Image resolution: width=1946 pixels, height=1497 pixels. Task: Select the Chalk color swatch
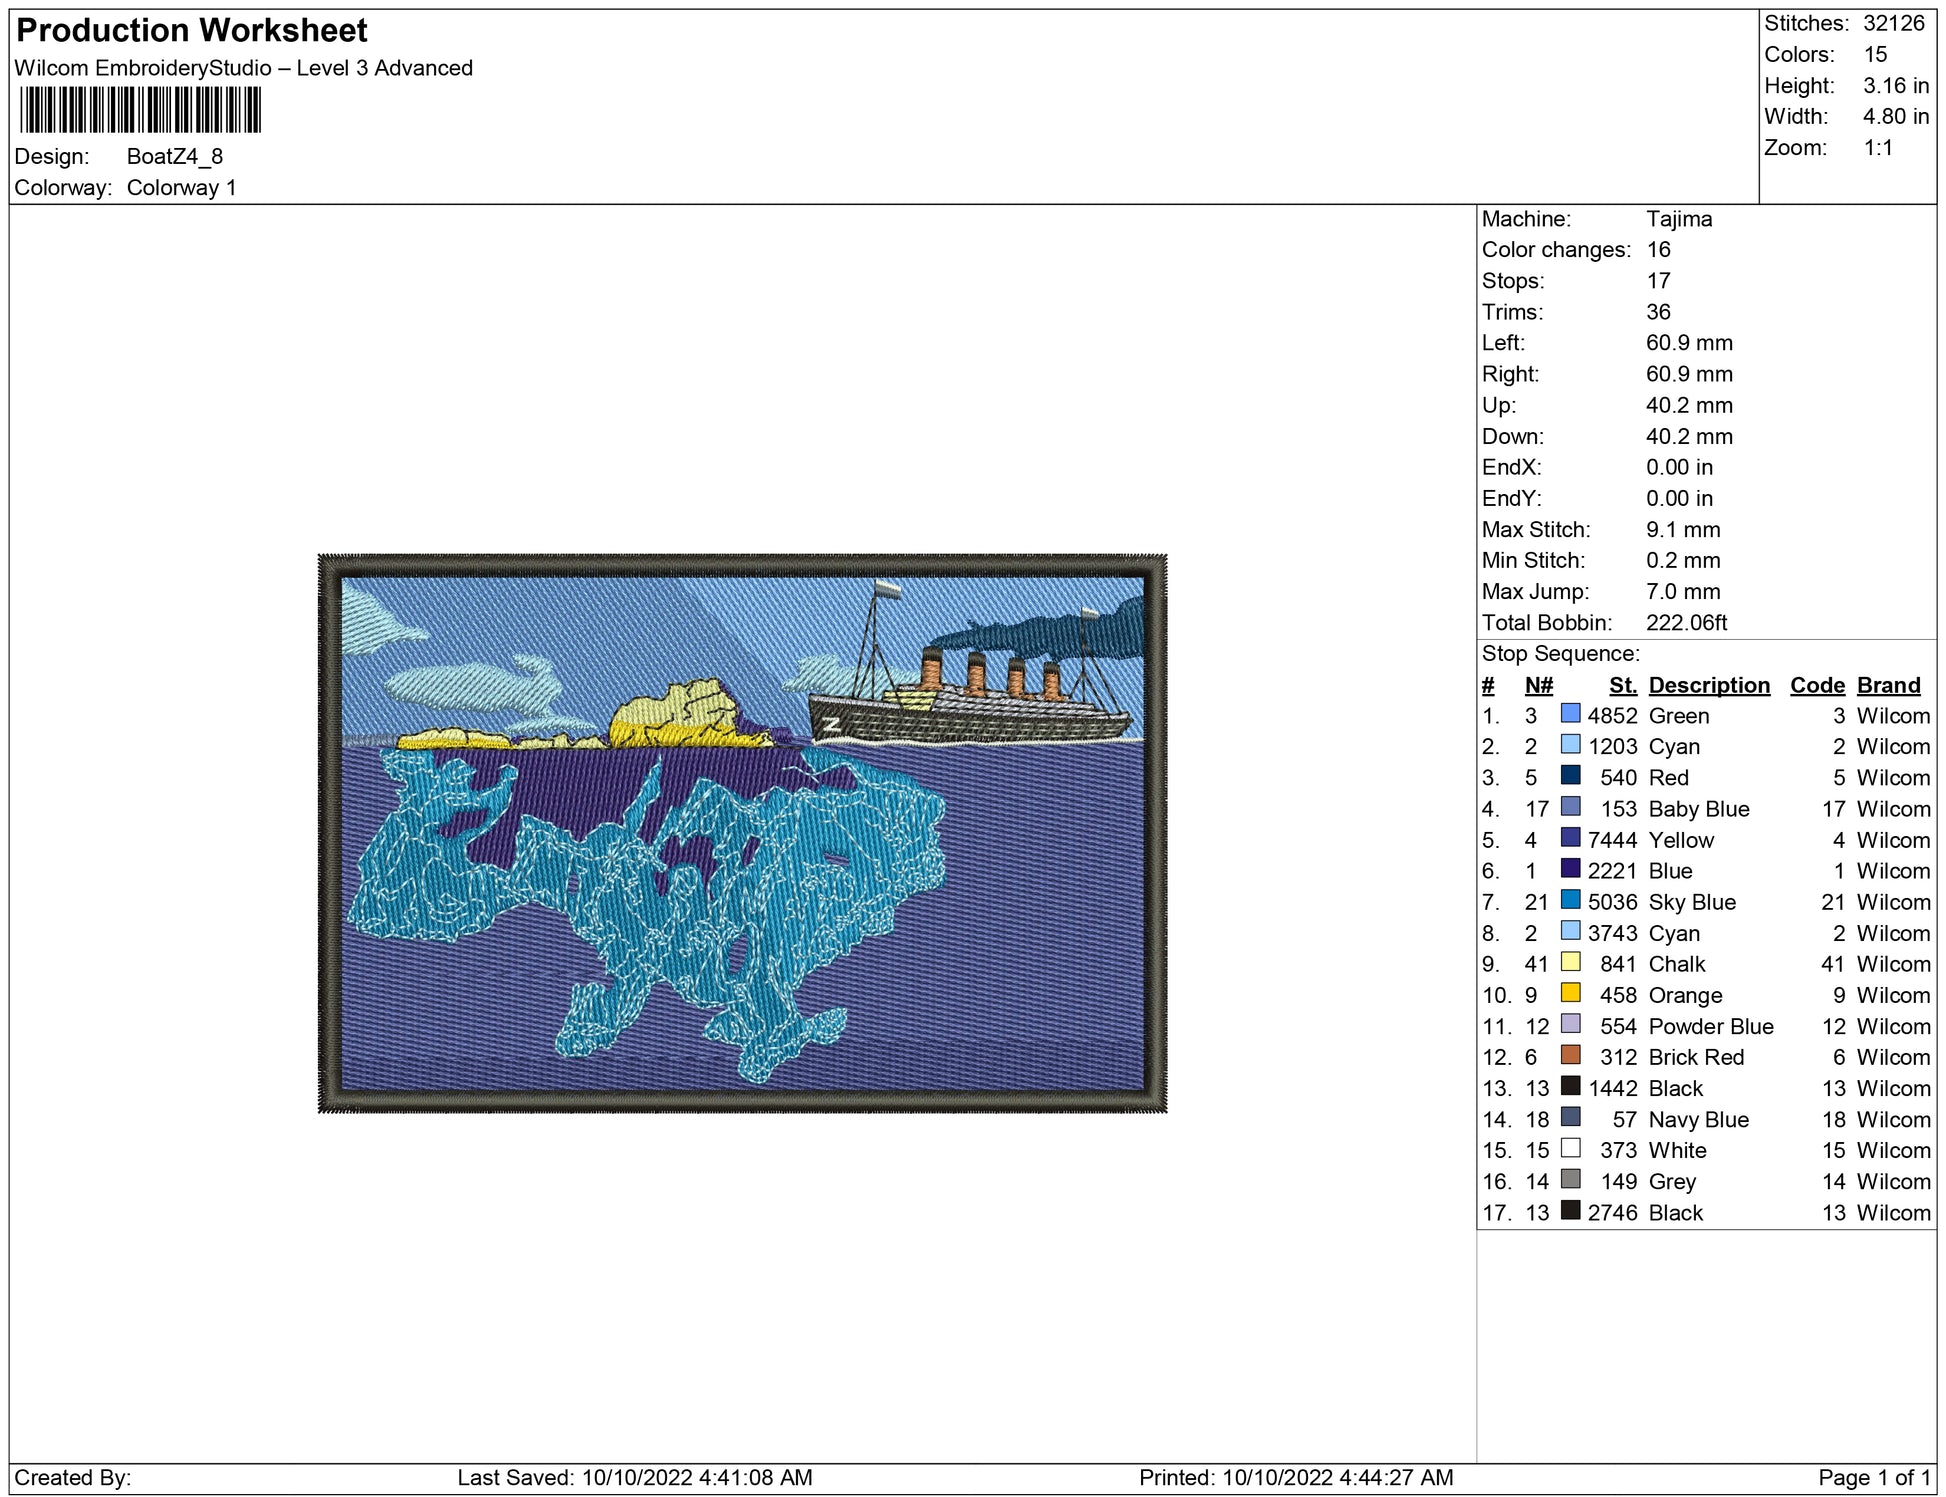pyautogui.click(x=1570, y=962)
